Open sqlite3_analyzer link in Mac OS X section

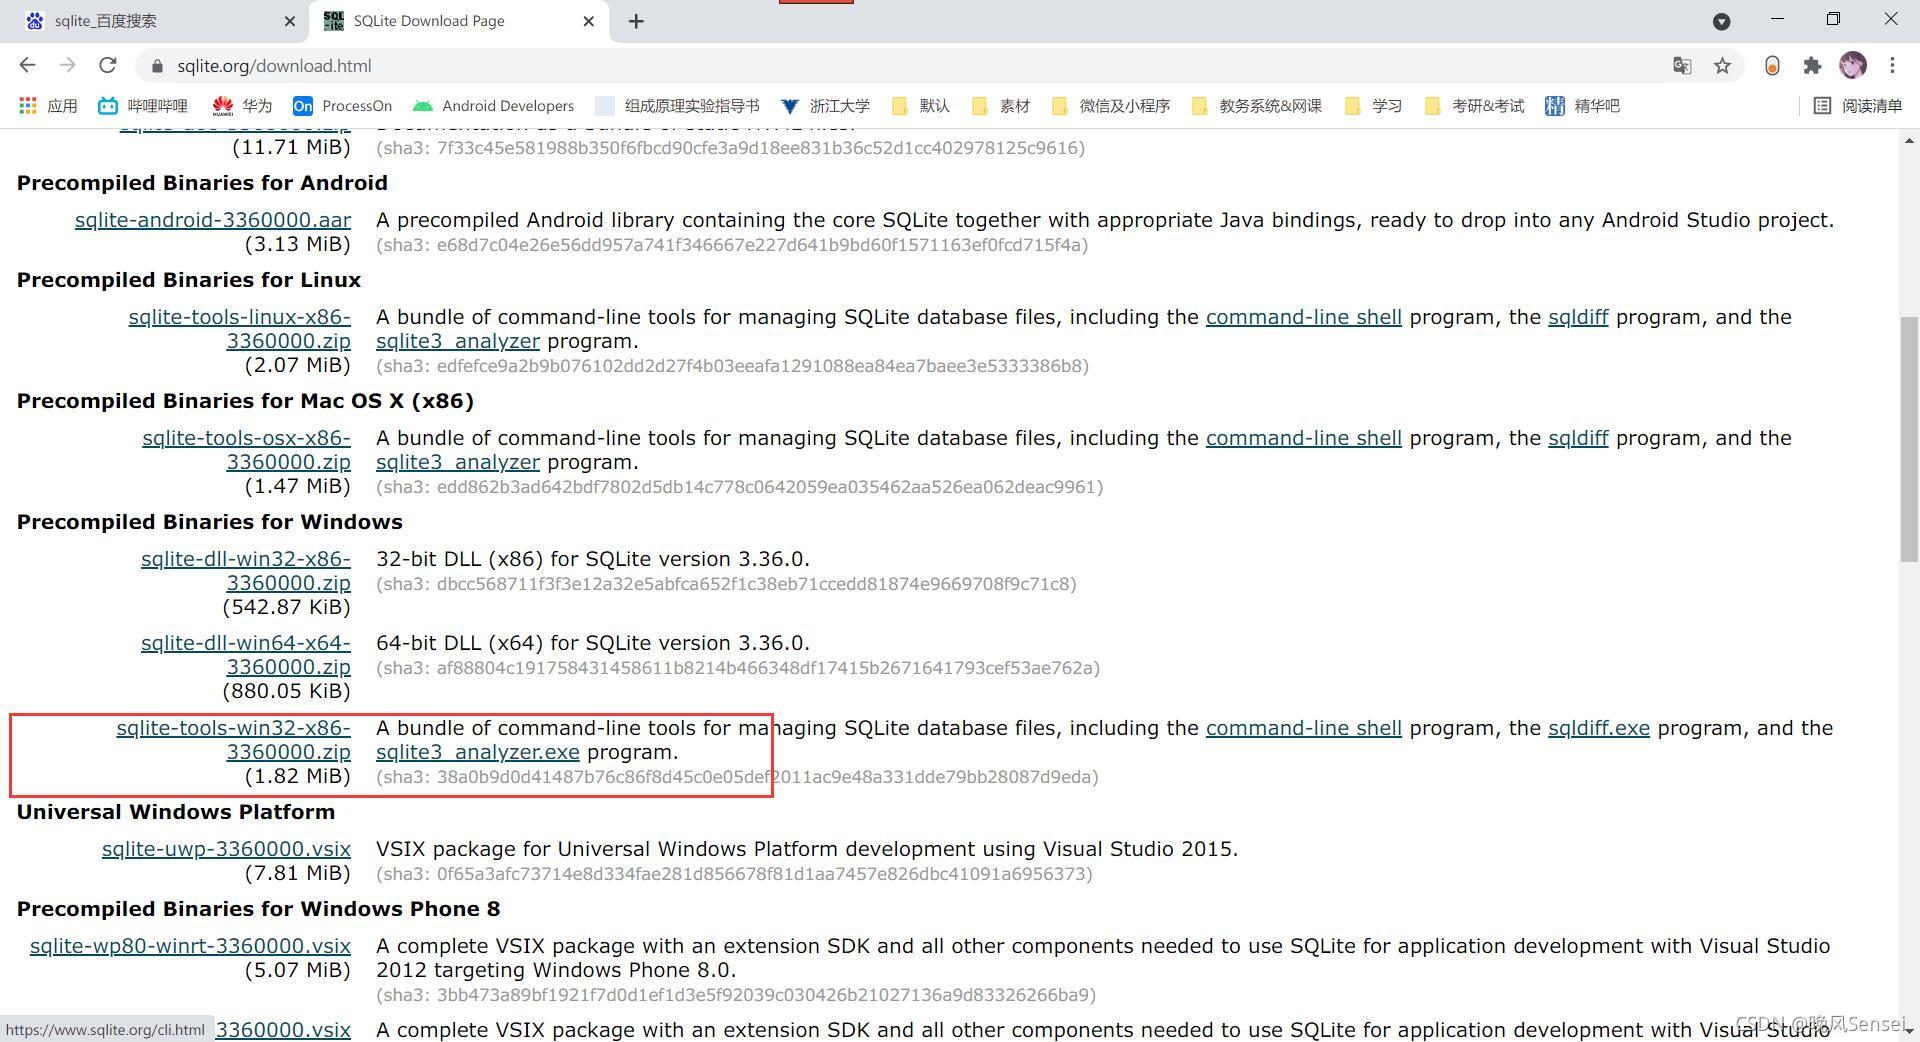coord(458,462)
